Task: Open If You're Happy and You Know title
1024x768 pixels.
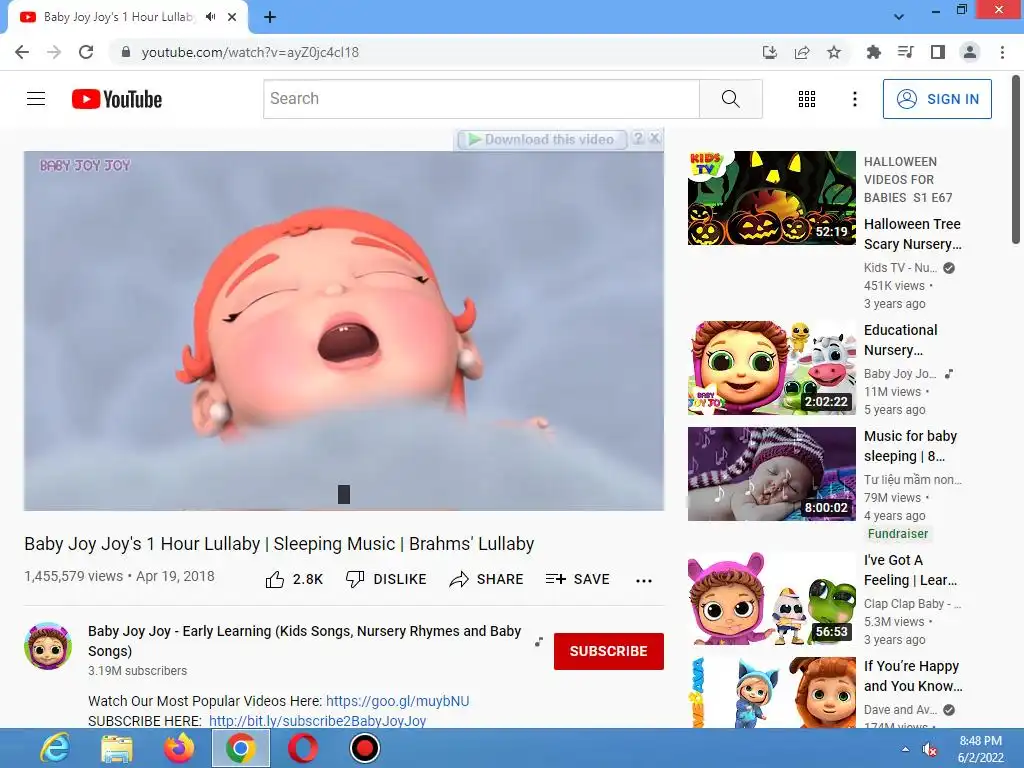Action: tap(913, 676)
